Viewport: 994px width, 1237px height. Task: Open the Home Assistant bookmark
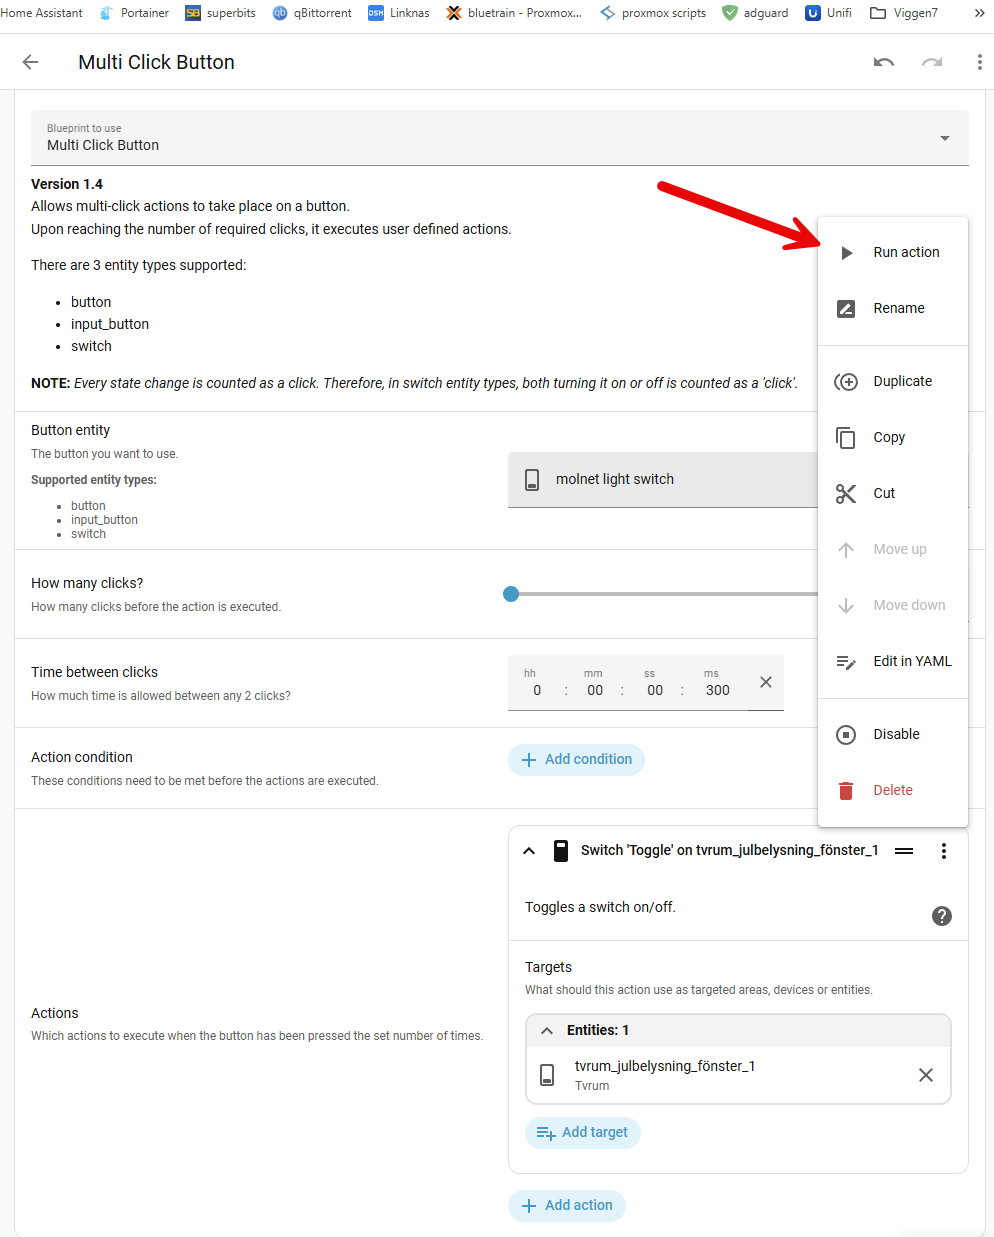(41, 13)
